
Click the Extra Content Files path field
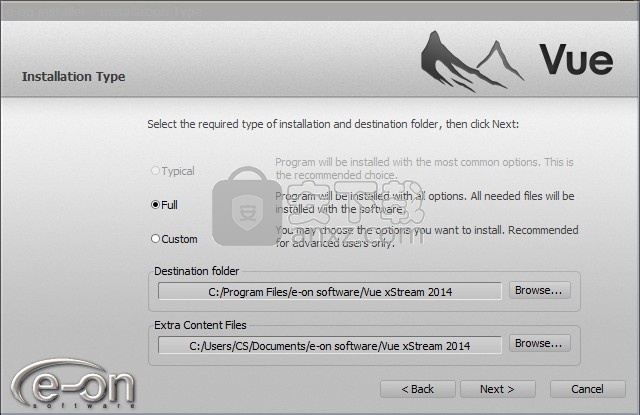330,346
